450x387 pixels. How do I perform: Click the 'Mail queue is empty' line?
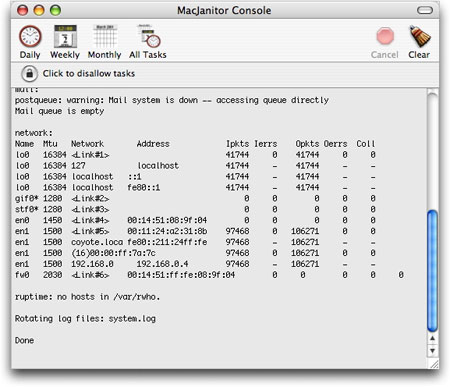tap(59, 111)
